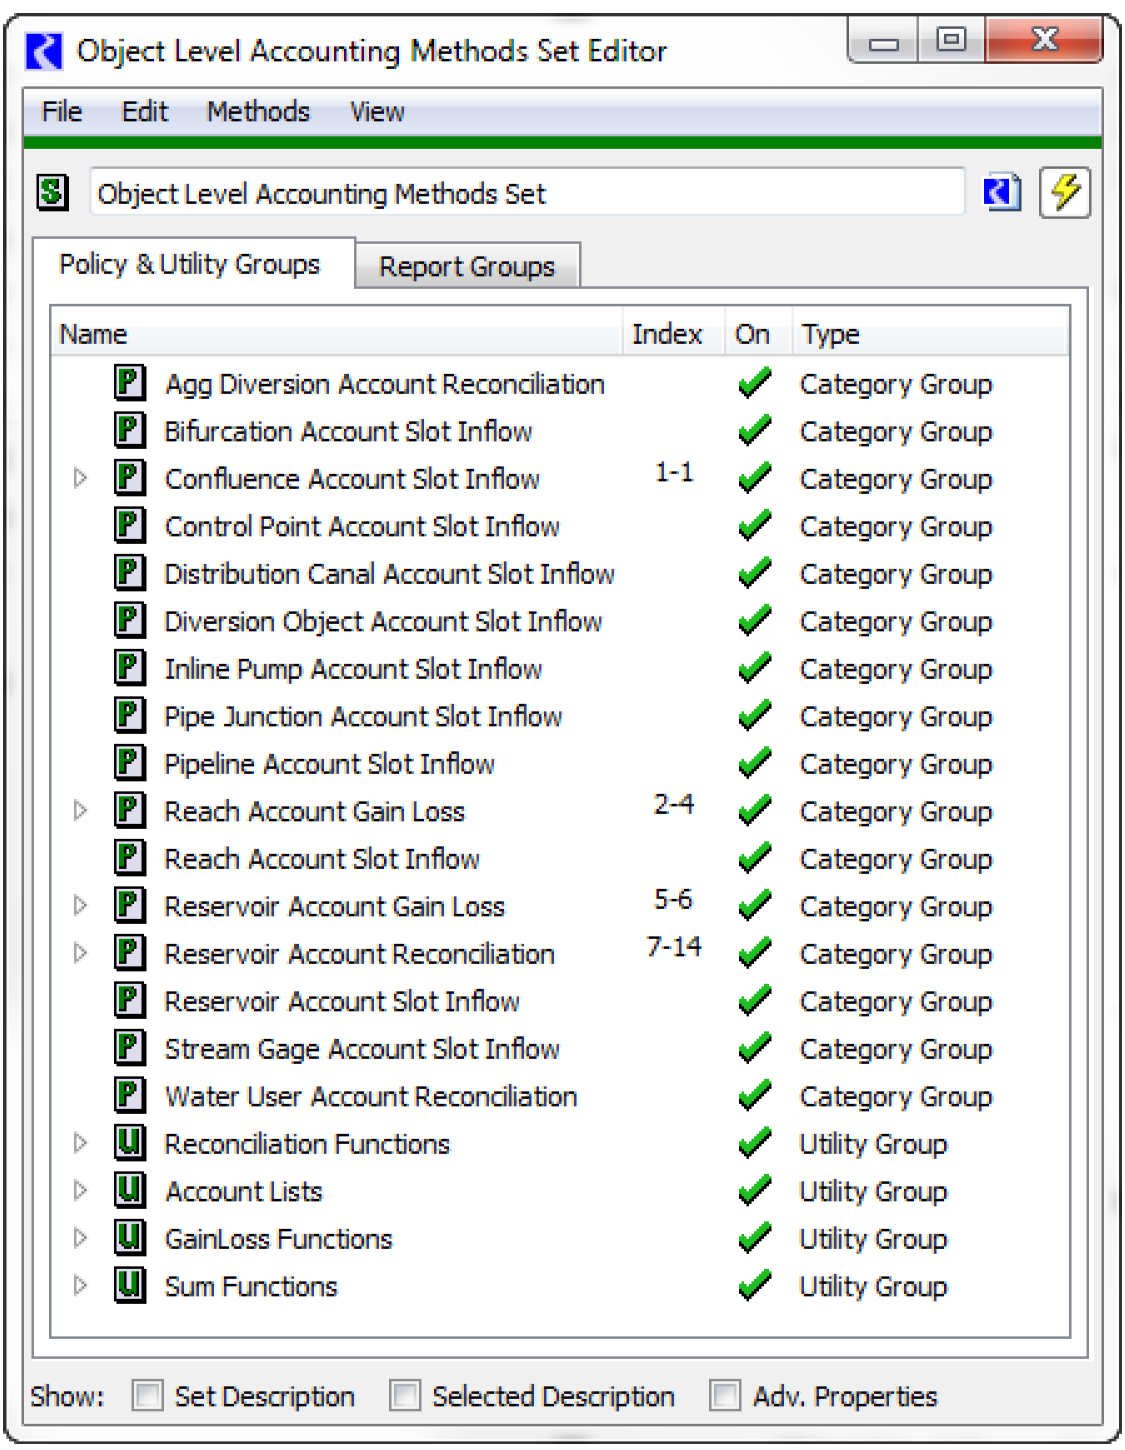Screen dimensions: 1125x1450
Task: Expand the Confluence Account Slot Inflow group
Action: click(81, 478)
